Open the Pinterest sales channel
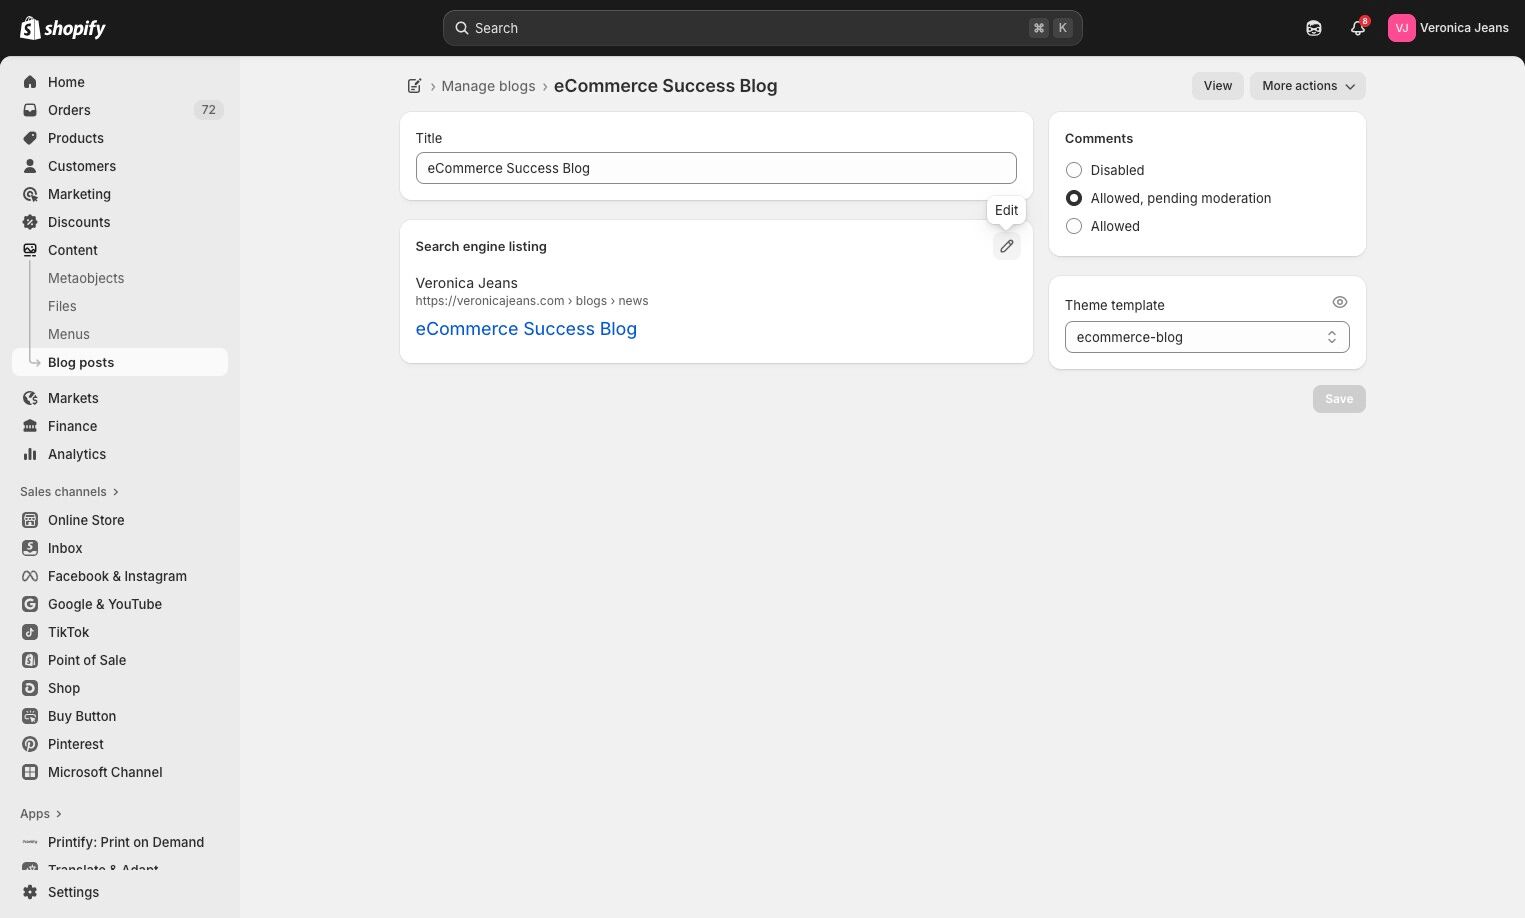Viewport: 1525px width, 918px height. pos(75,744)
